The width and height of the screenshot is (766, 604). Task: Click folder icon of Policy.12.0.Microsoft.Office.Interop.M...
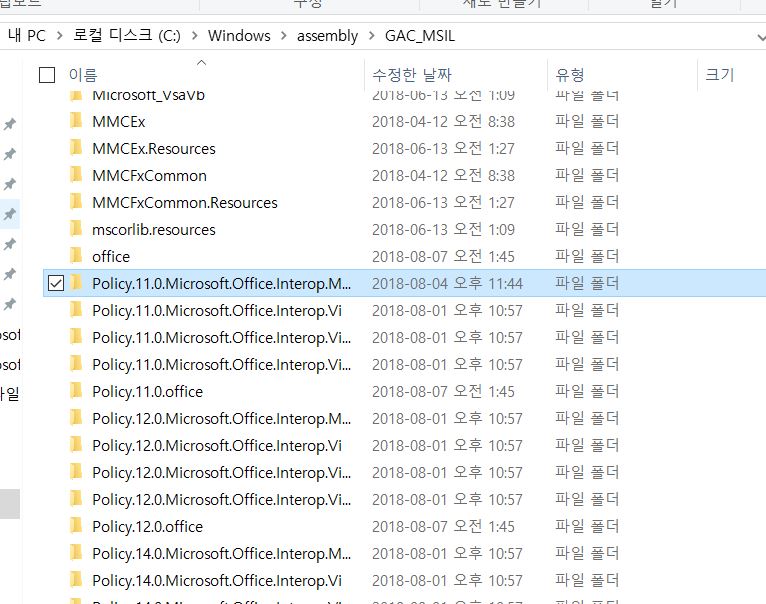pos(76,418)
